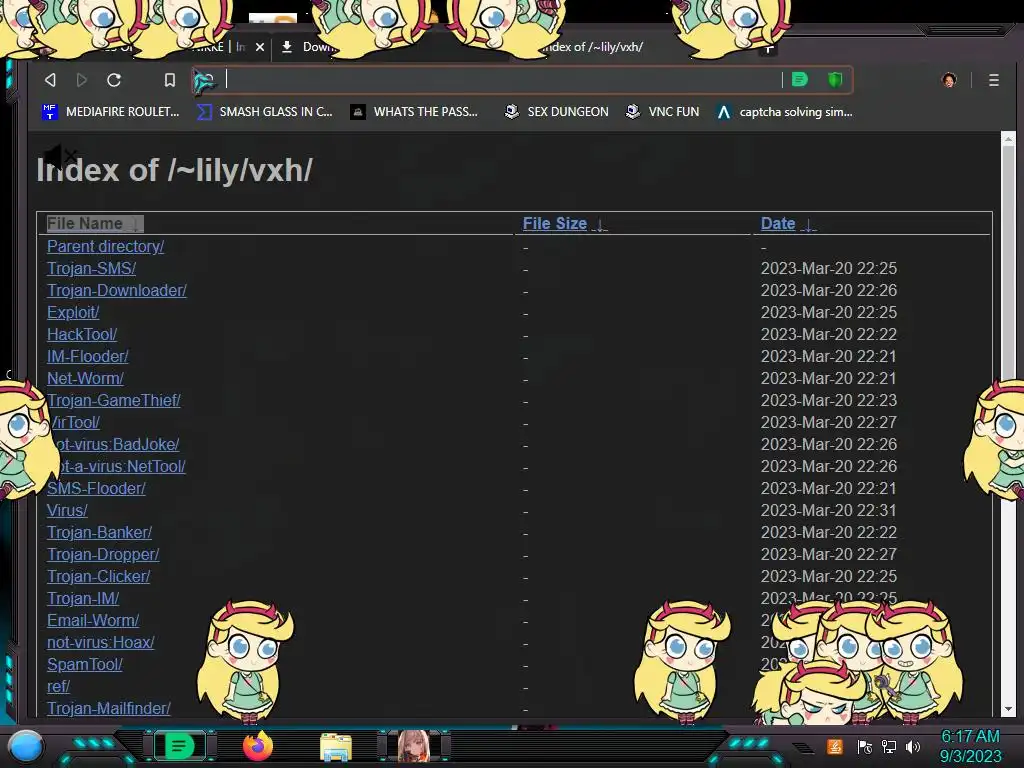Open the not-virus:Hoax/ folder link
The height and width of the screenshot is (768, 1024).
(x=101, y=643)
